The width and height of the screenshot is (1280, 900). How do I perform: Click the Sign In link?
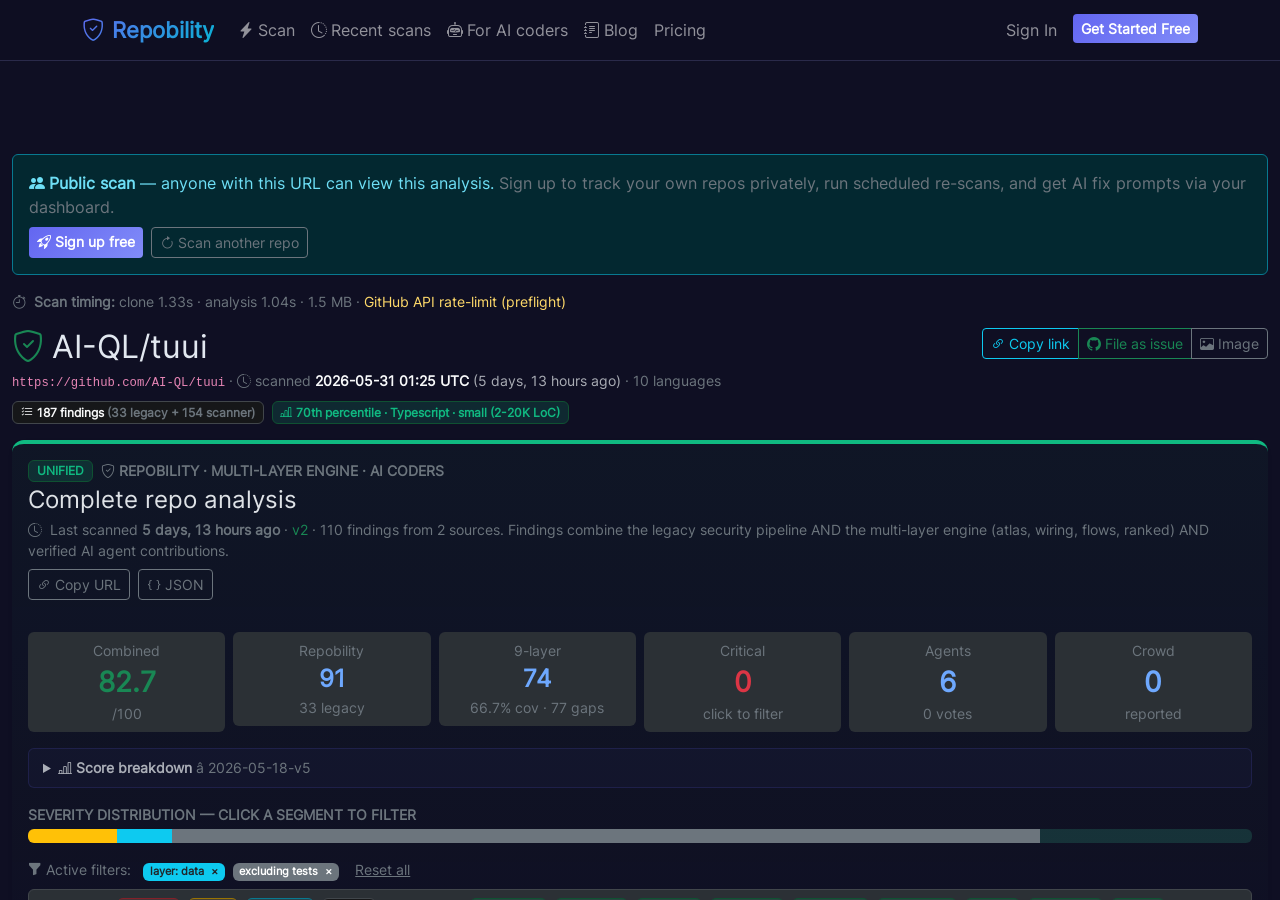point(1031,30)
